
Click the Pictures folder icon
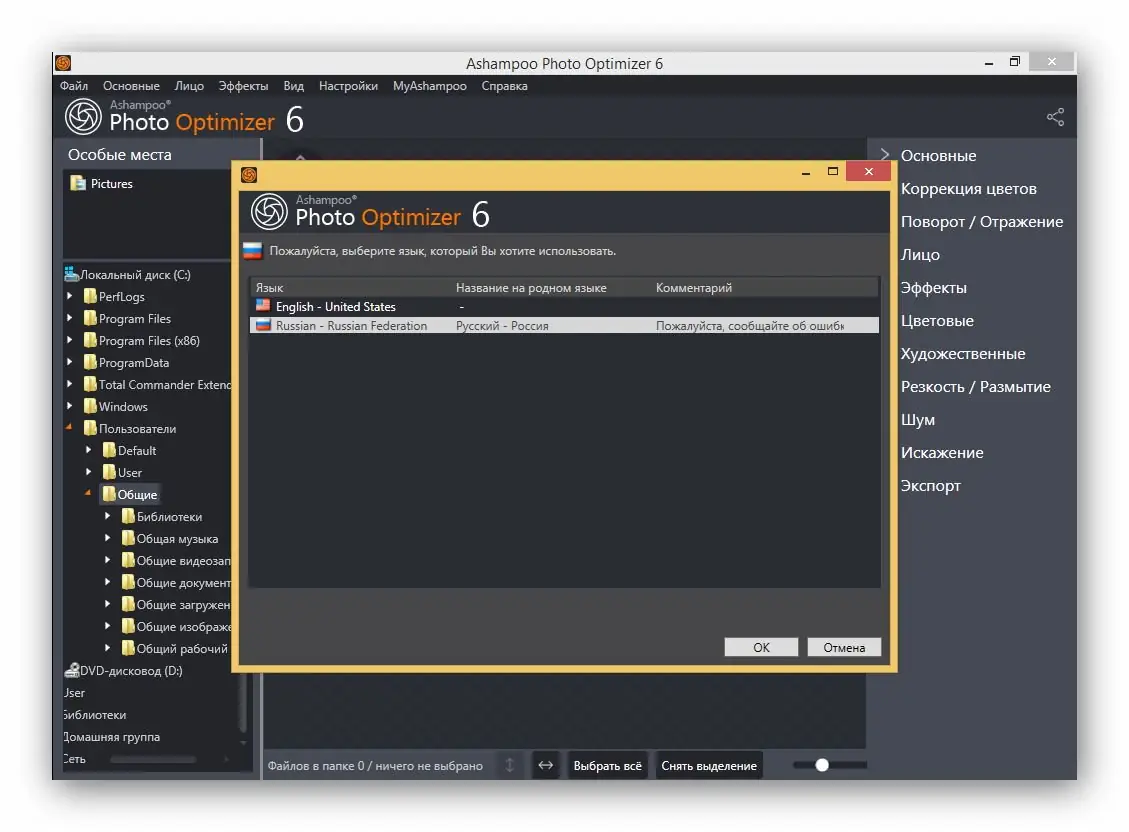click(x=78, y=183)
